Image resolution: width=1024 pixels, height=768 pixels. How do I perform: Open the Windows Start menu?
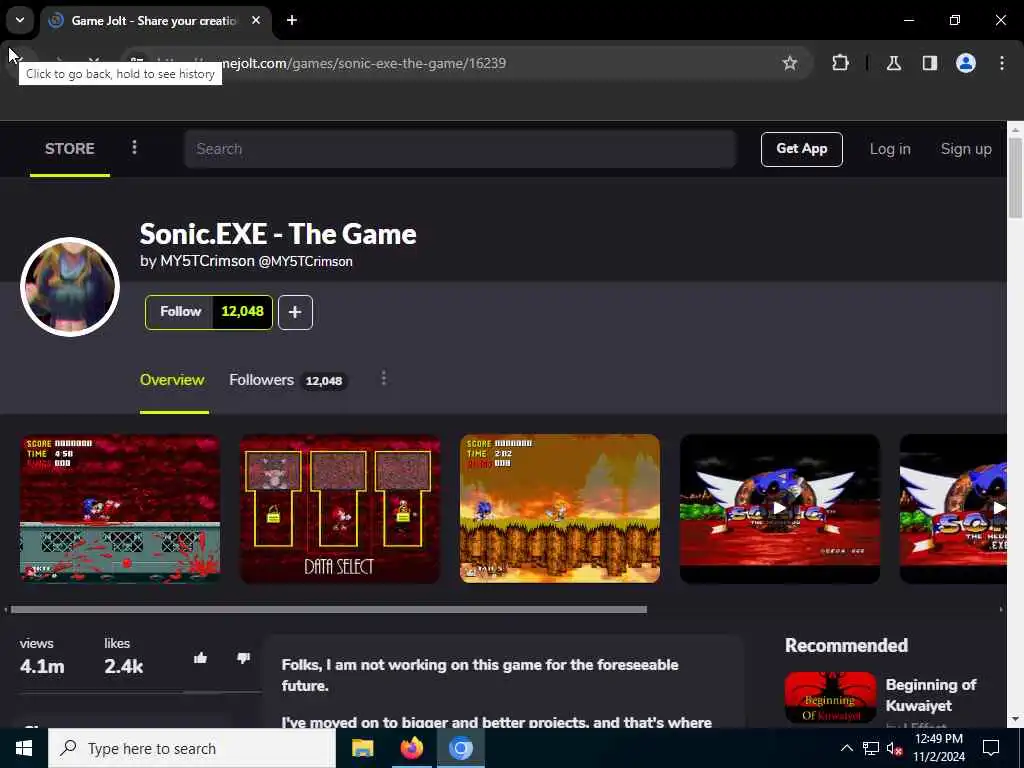(x=24, y=748)
